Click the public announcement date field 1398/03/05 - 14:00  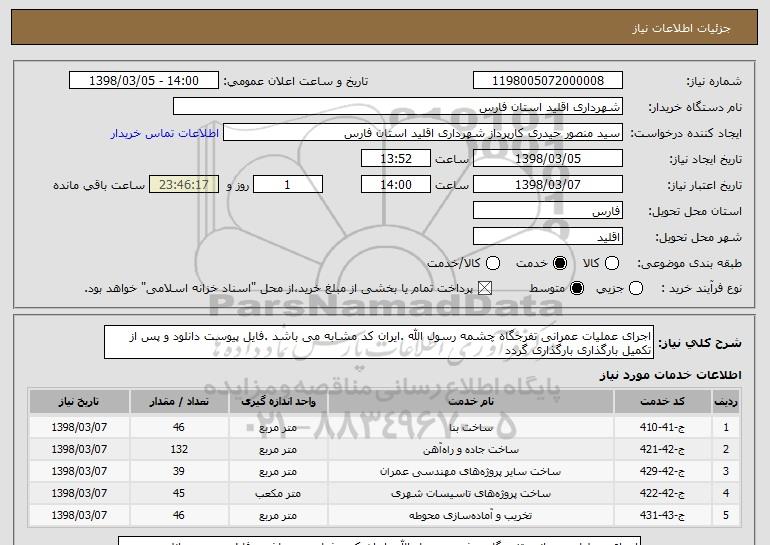144,81
